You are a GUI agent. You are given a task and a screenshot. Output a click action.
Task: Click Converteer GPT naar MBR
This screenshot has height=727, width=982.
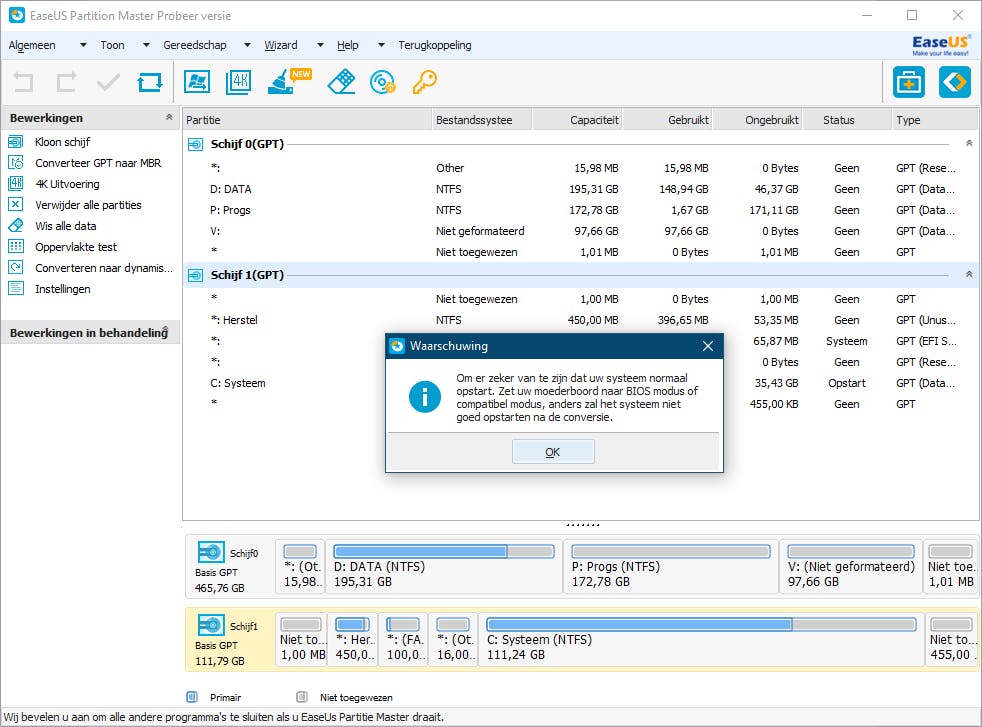[x=97, y=163]
